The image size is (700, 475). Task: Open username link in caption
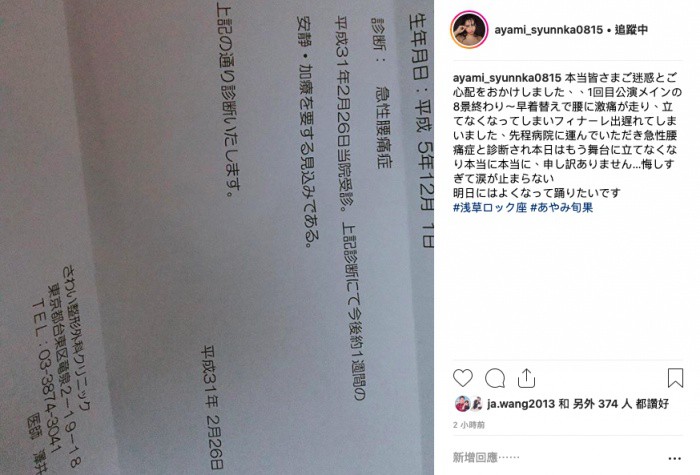point(507,78)
